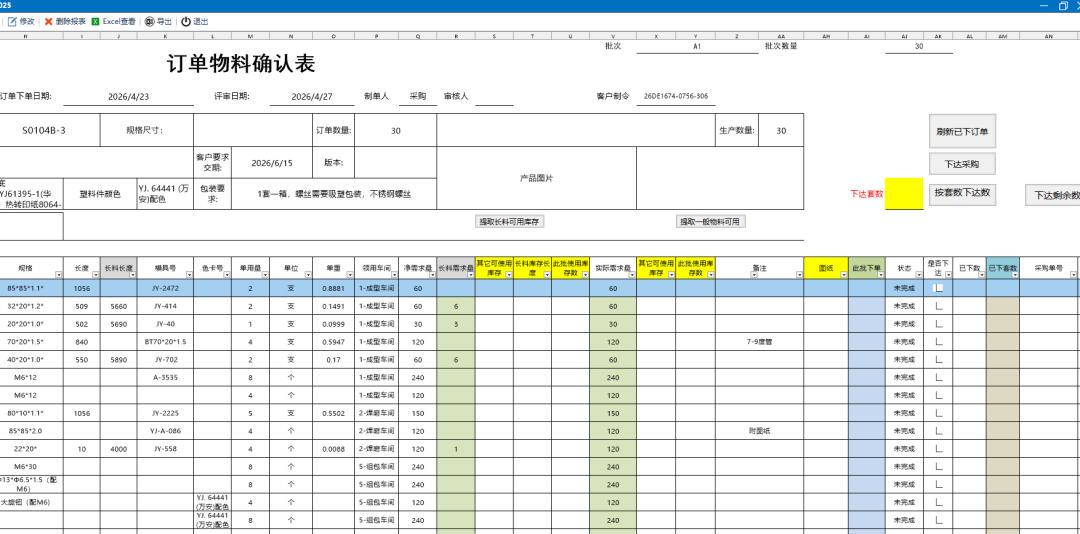Toggle 是否下达 checkbox in 40*20*1.0* row
Image resolution: width=1080 pixels, height=534 pixels.
pos(937,360)
